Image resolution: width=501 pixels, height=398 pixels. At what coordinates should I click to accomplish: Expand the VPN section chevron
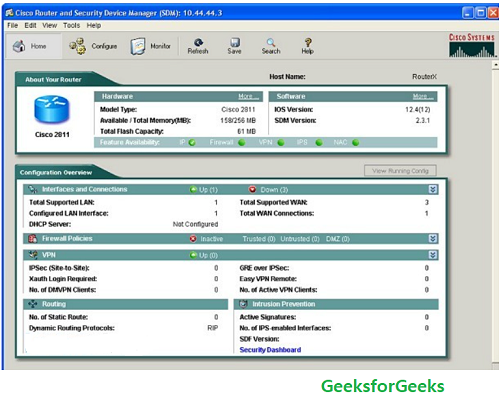[432, 255]
